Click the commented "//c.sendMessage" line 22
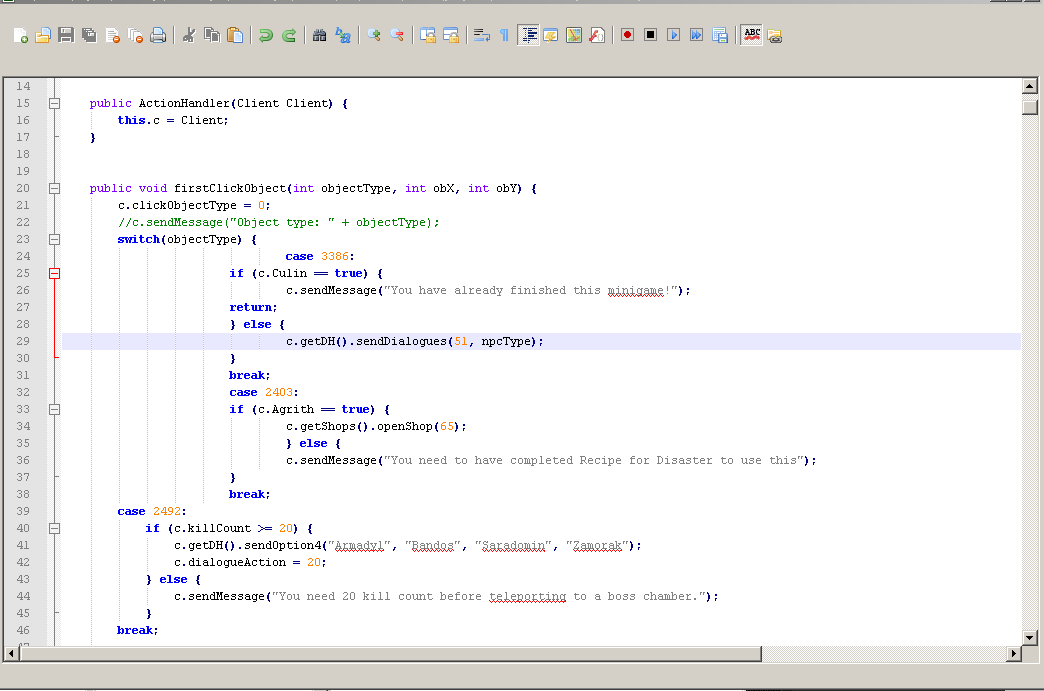This screenshot has height=691, width=1044. [x=278, y=222]
